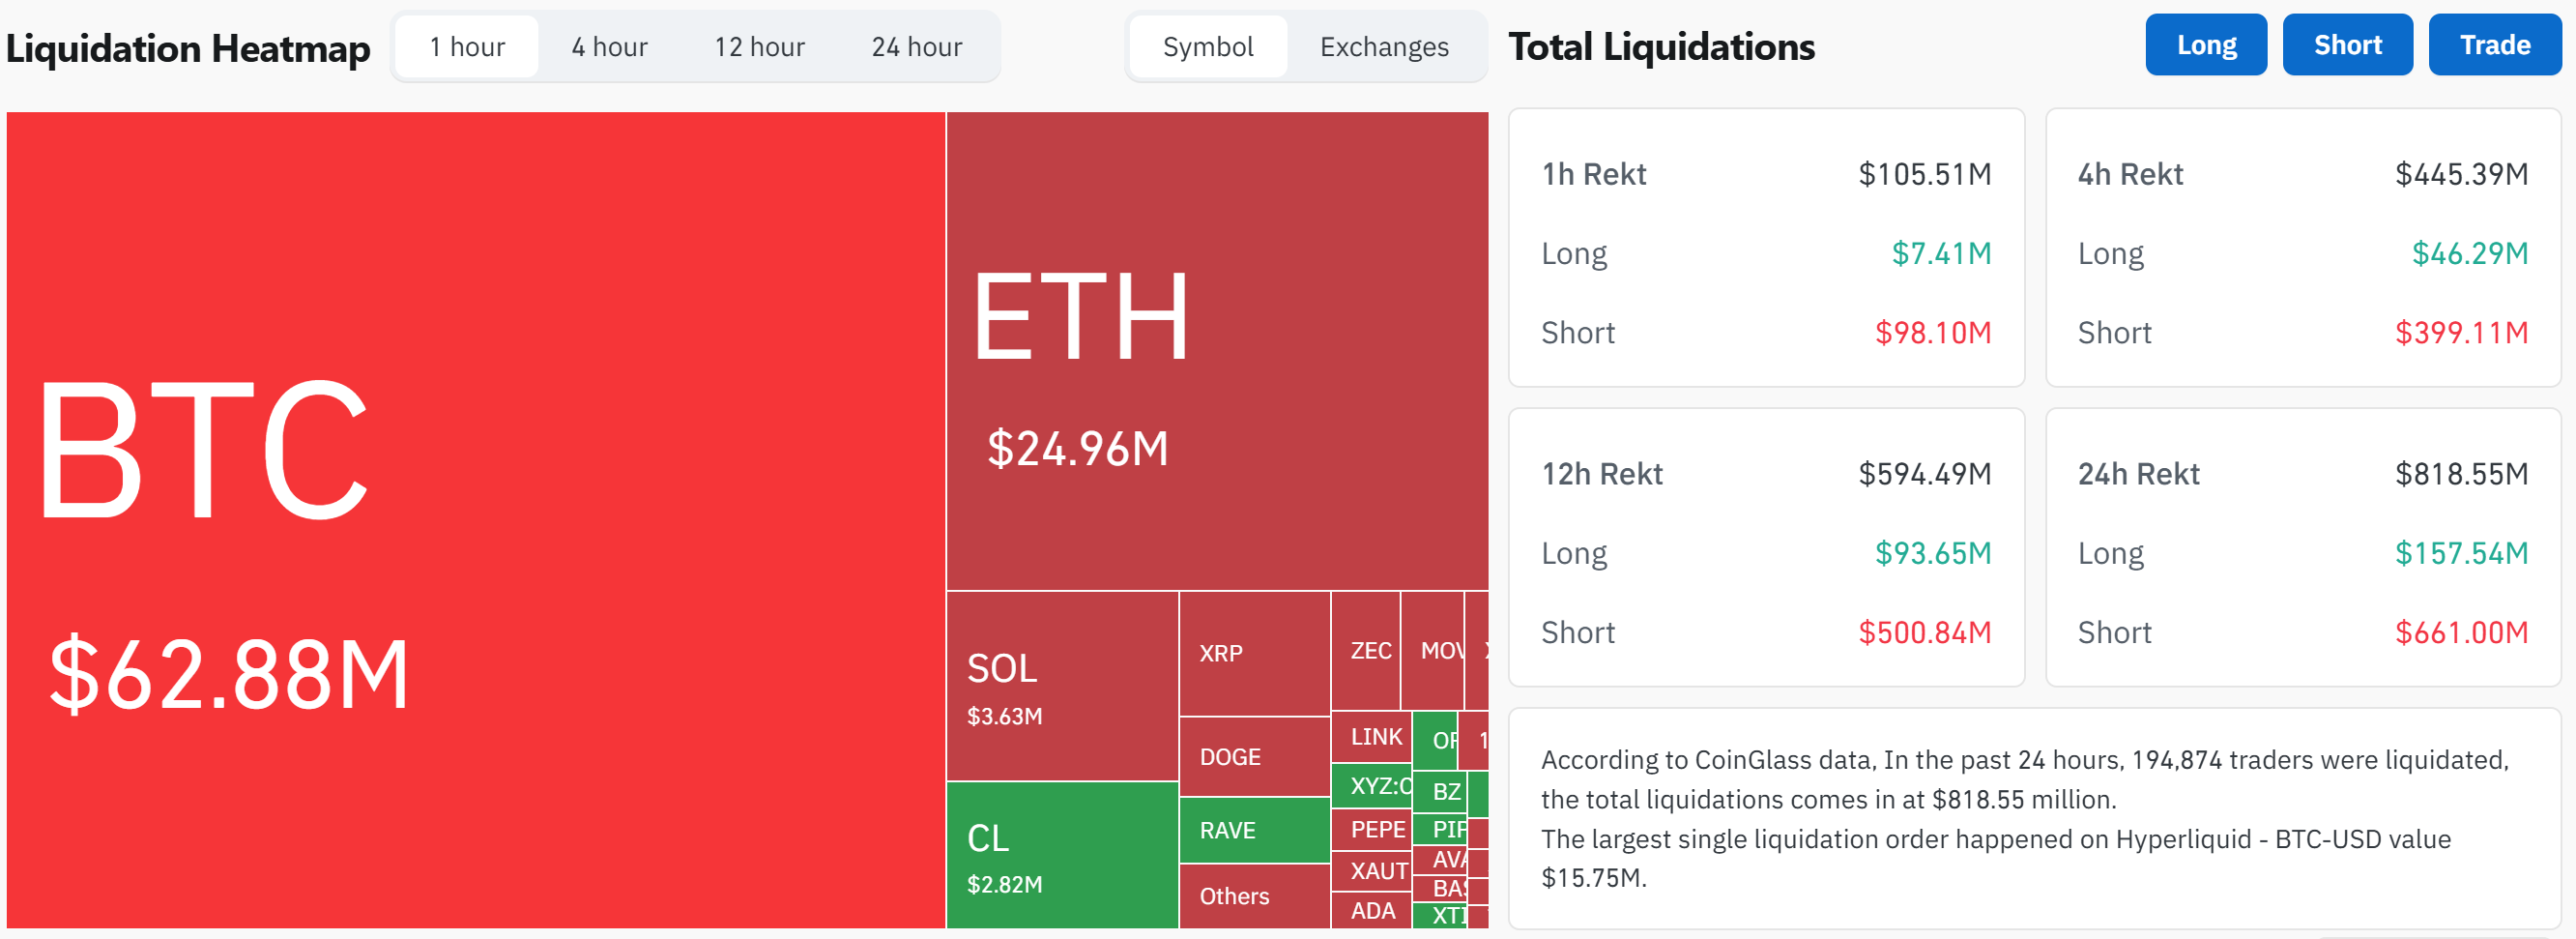Select the 12 hour view
Image resolution: width=2576 pixels, height=939 pixels.
(x=758, y=46)
